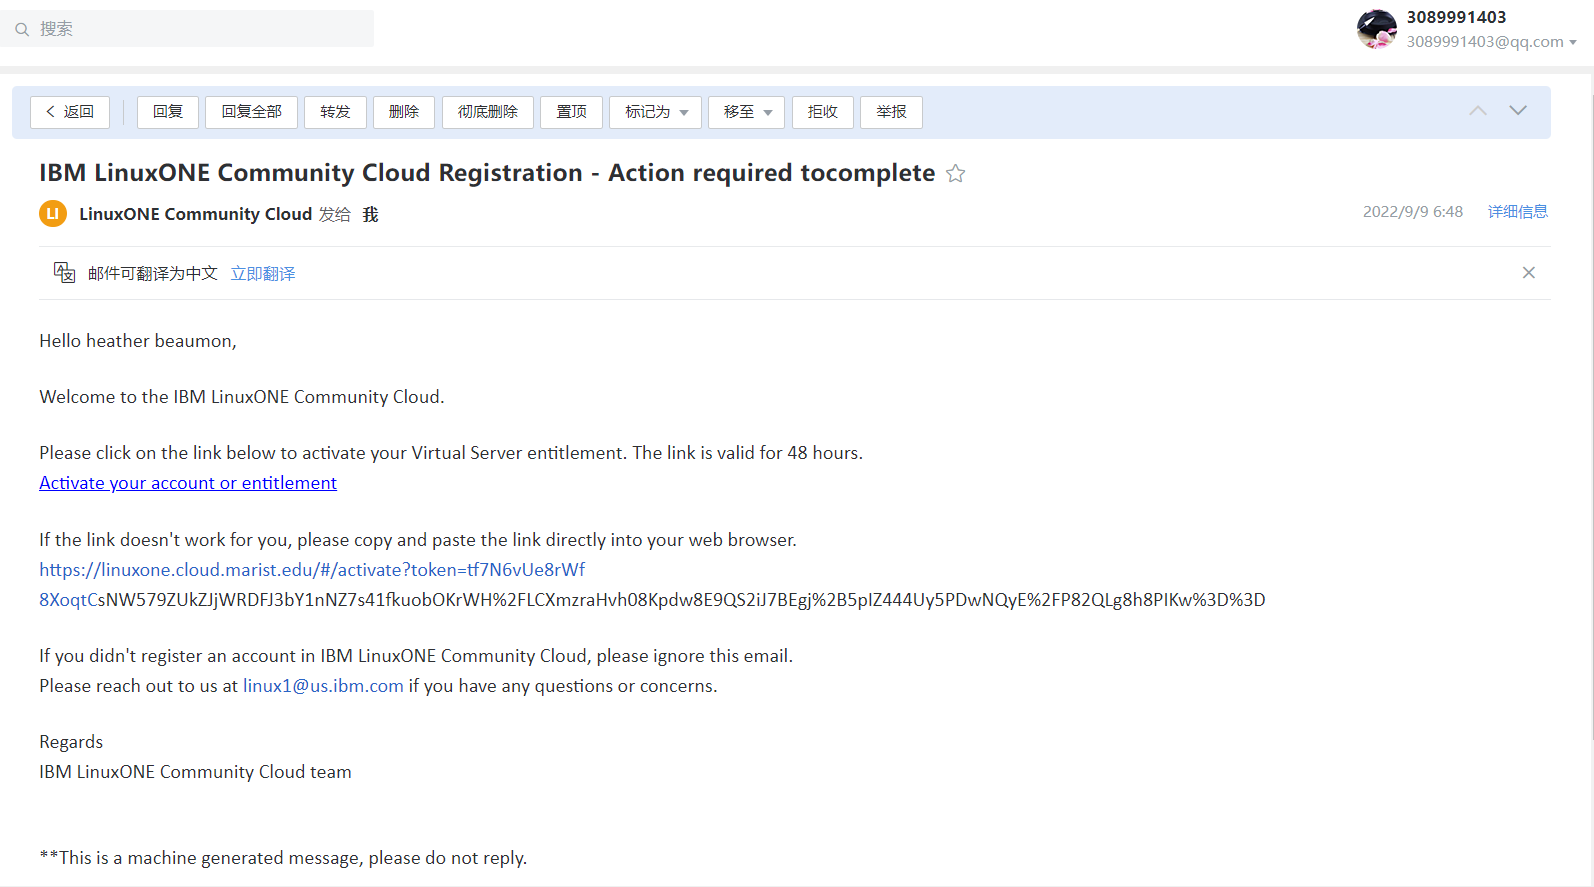The image size is (1594, 887).
Task: Focus the 搜索 search input field
Action: click(187, 29)
